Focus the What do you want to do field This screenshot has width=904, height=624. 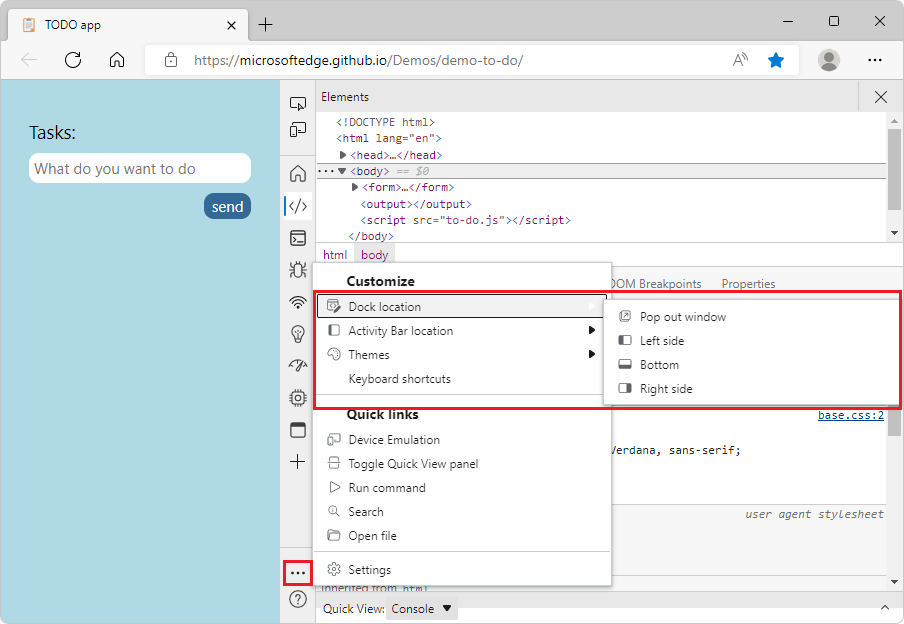(x=140, y=168)
